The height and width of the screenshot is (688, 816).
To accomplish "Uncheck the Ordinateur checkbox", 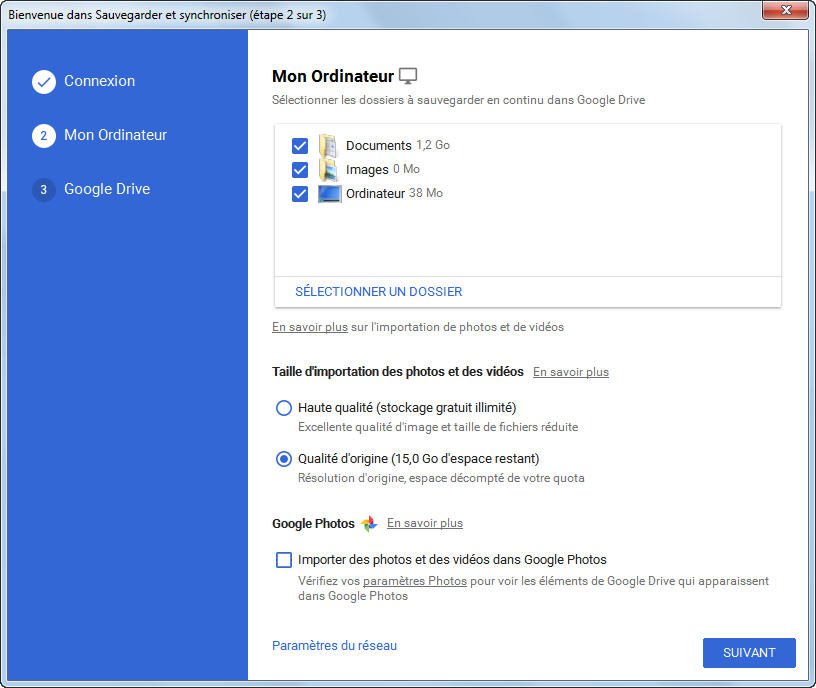I will pos(300,194).
